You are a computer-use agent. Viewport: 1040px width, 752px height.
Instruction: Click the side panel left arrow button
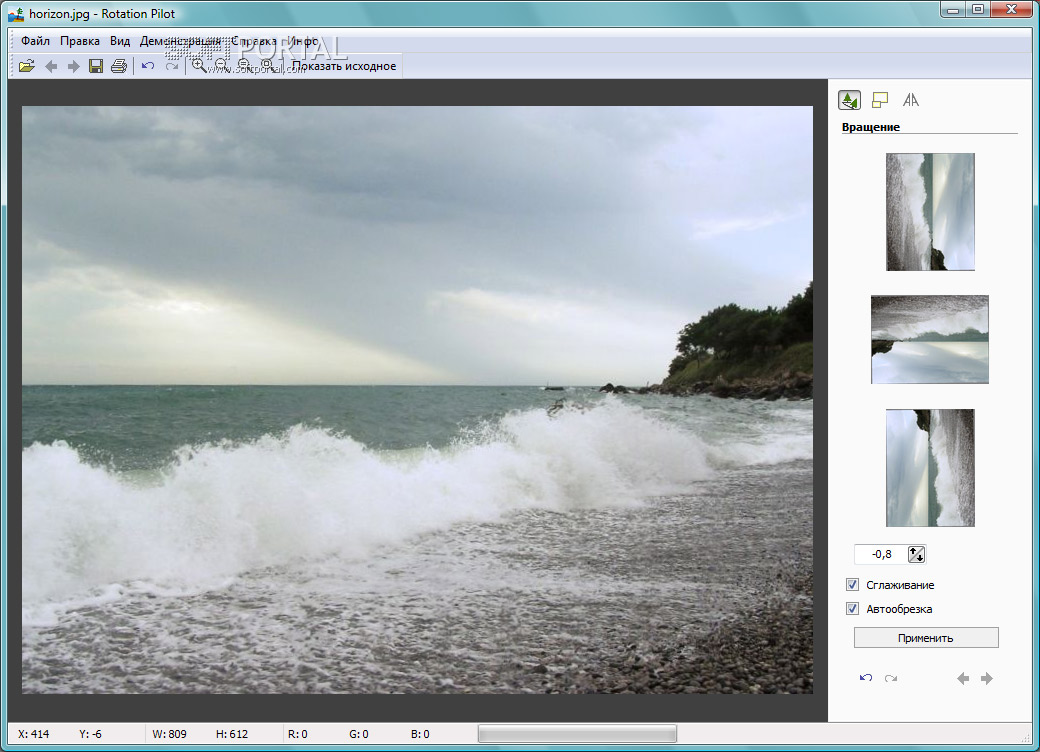[963, 678]
